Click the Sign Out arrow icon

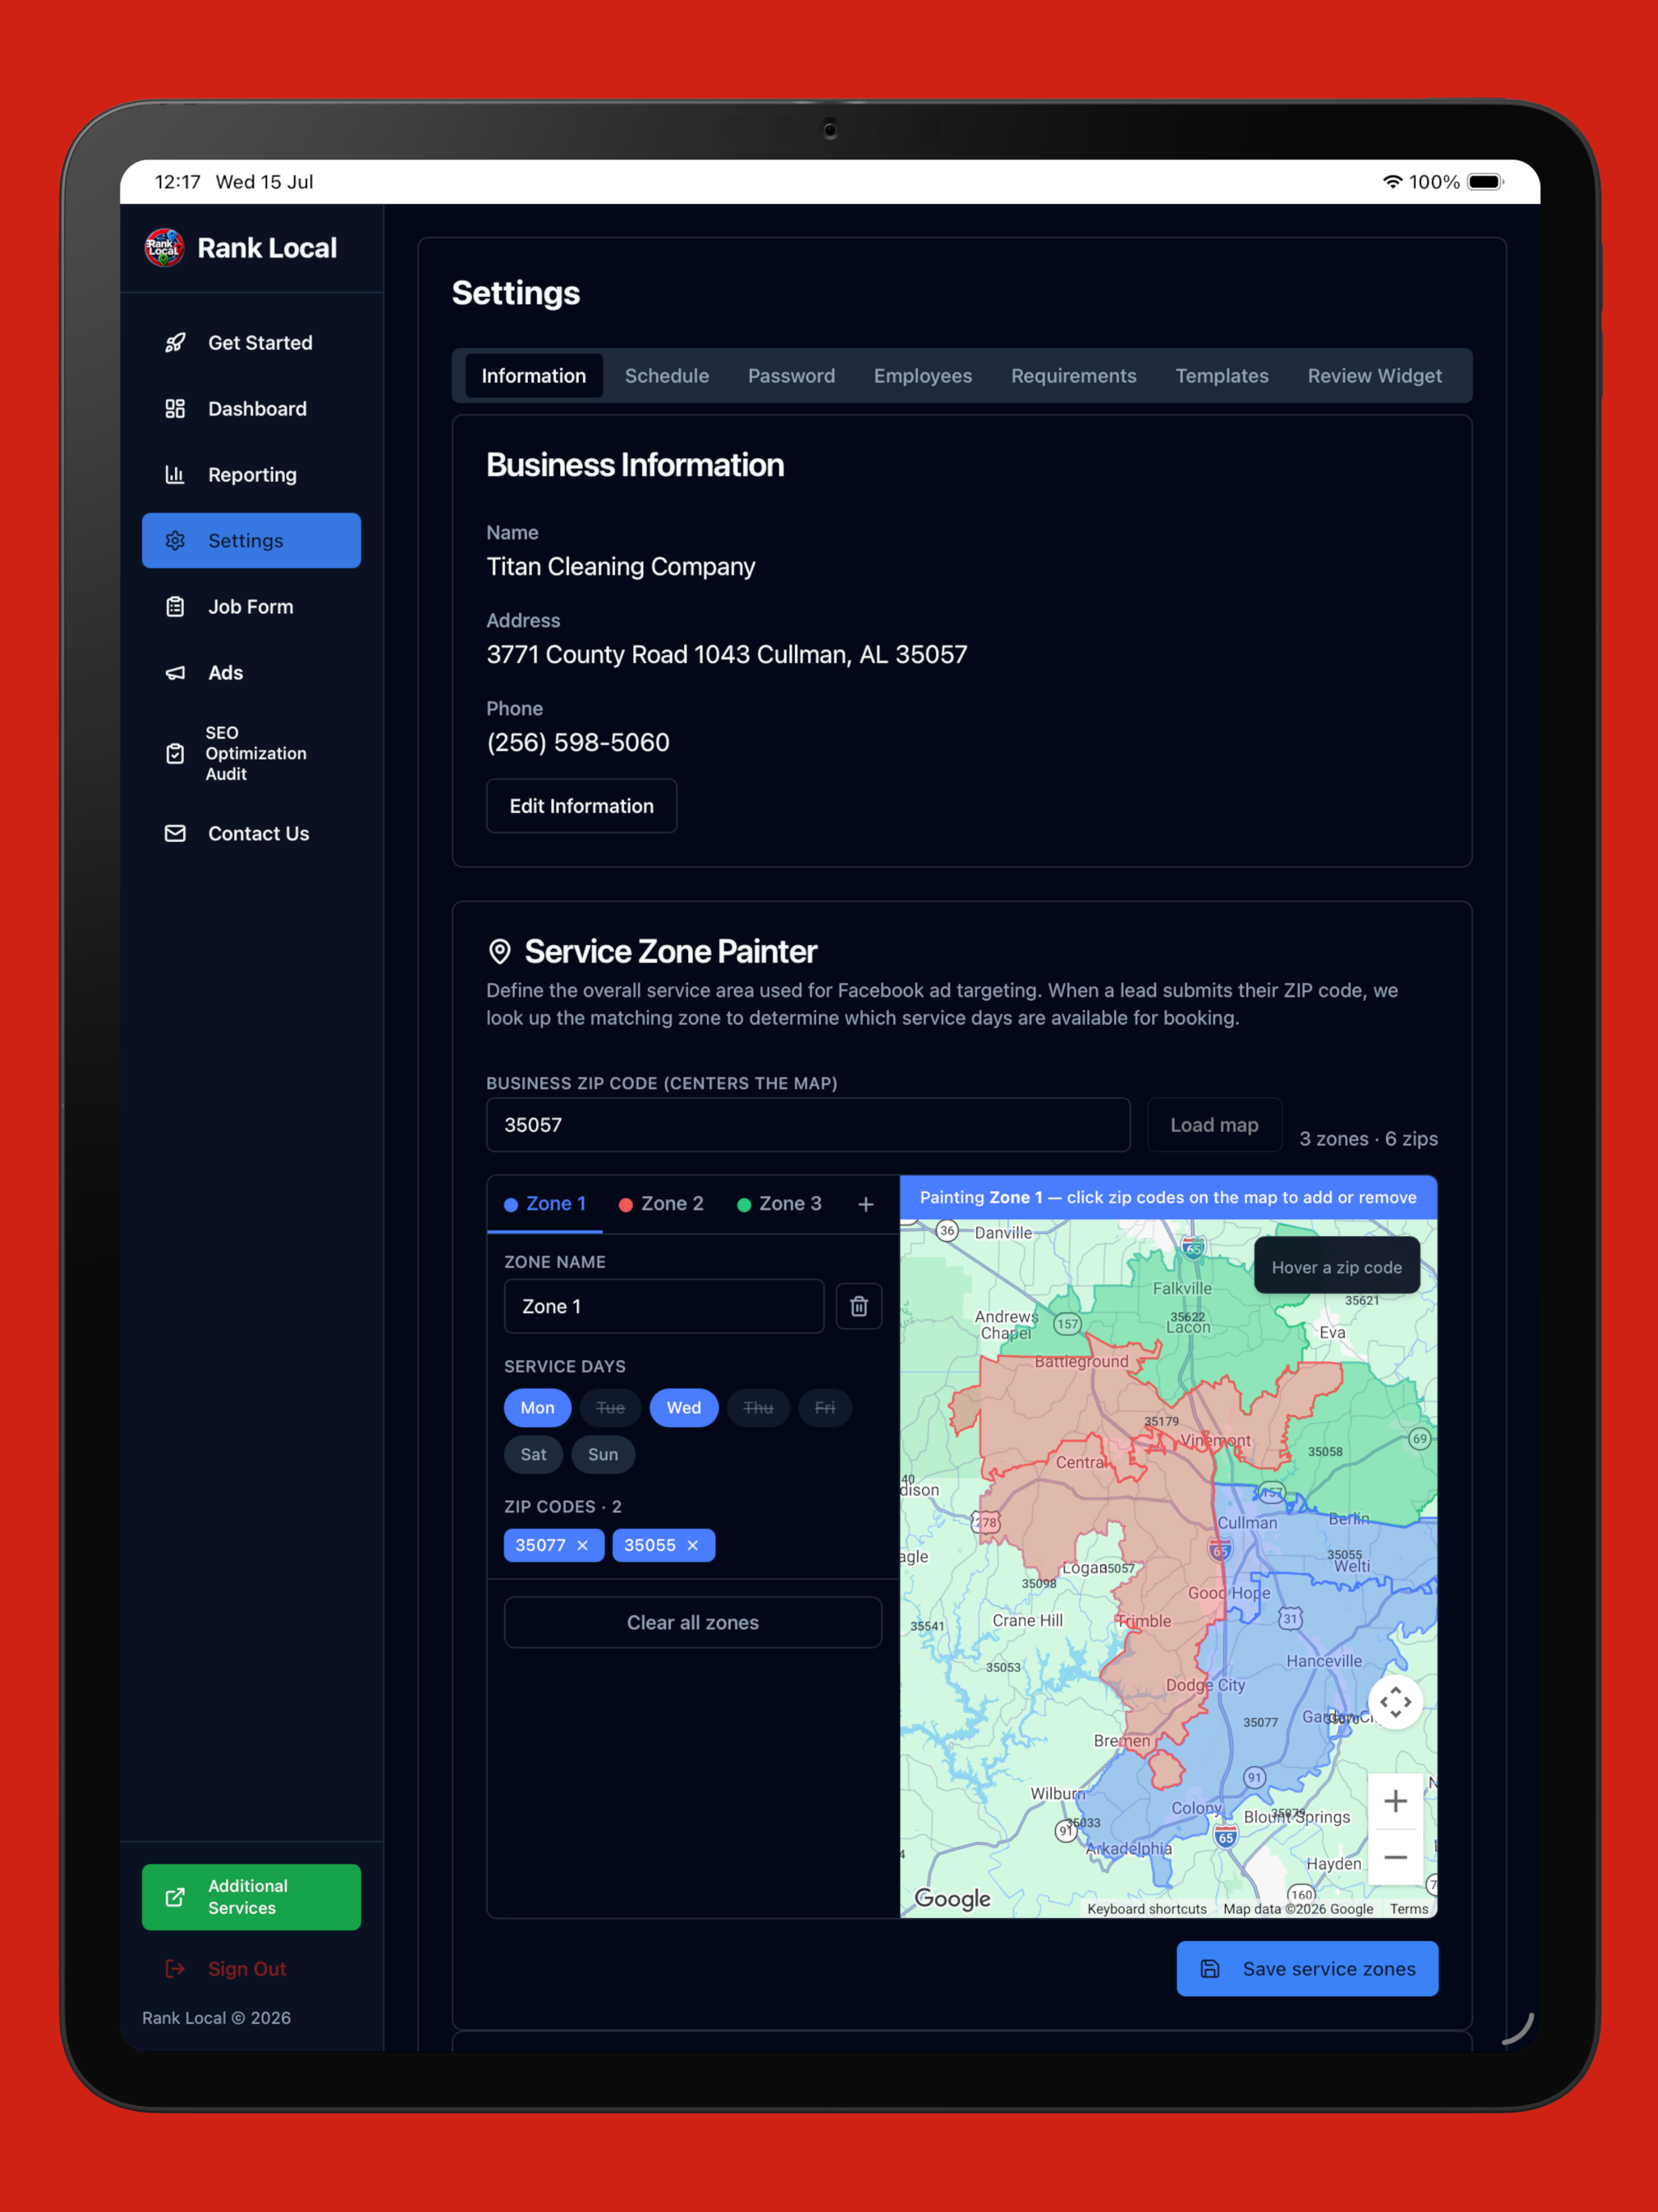[175, 1969]
